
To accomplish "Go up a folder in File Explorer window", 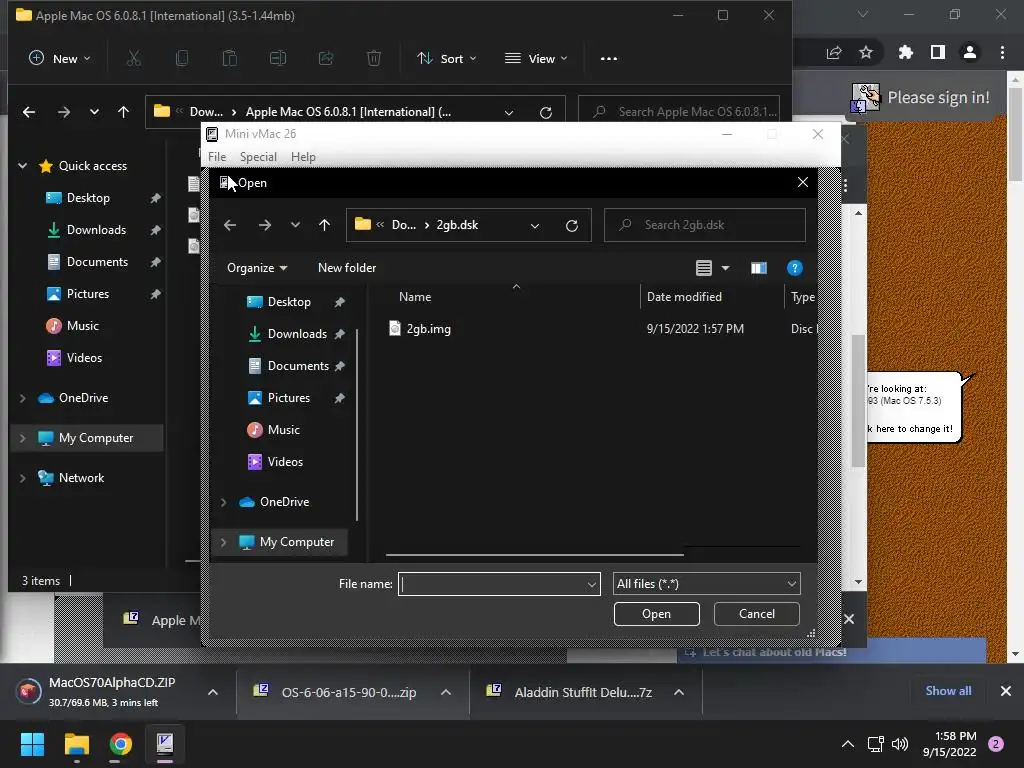I will pos(123,112).
